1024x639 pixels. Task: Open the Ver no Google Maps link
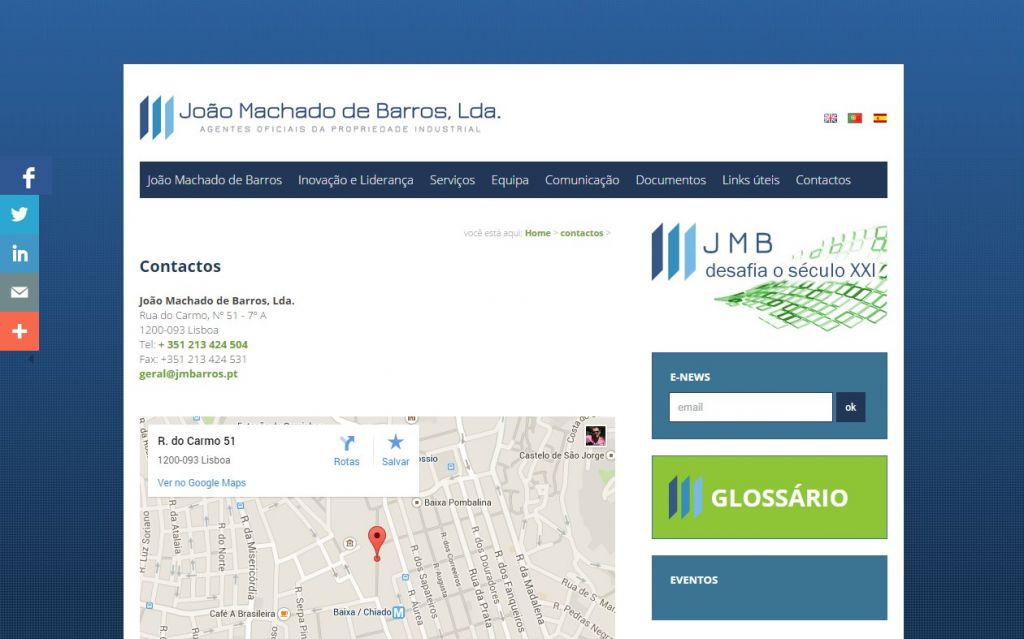point(202,483)
